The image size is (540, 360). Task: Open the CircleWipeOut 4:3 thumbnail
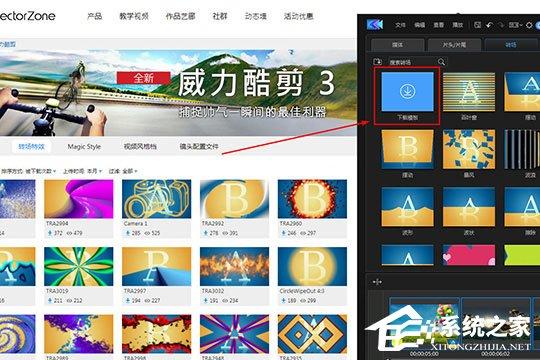(x=312, y=266)
